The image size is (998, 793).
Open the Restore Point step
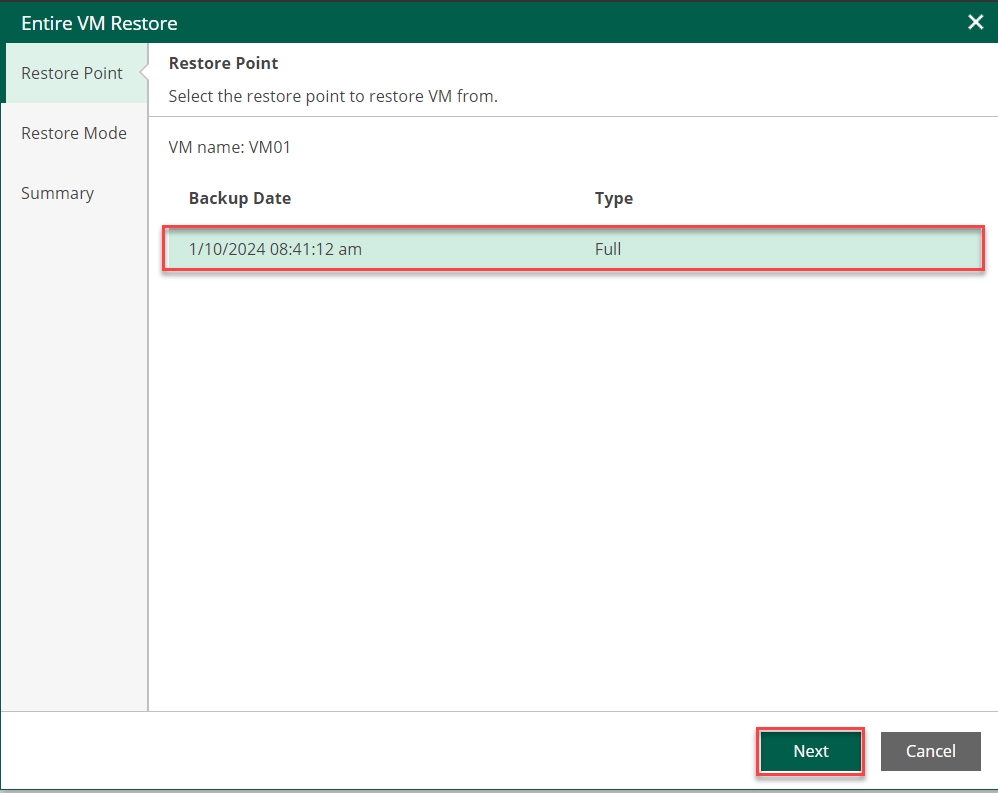coord(72,73)
